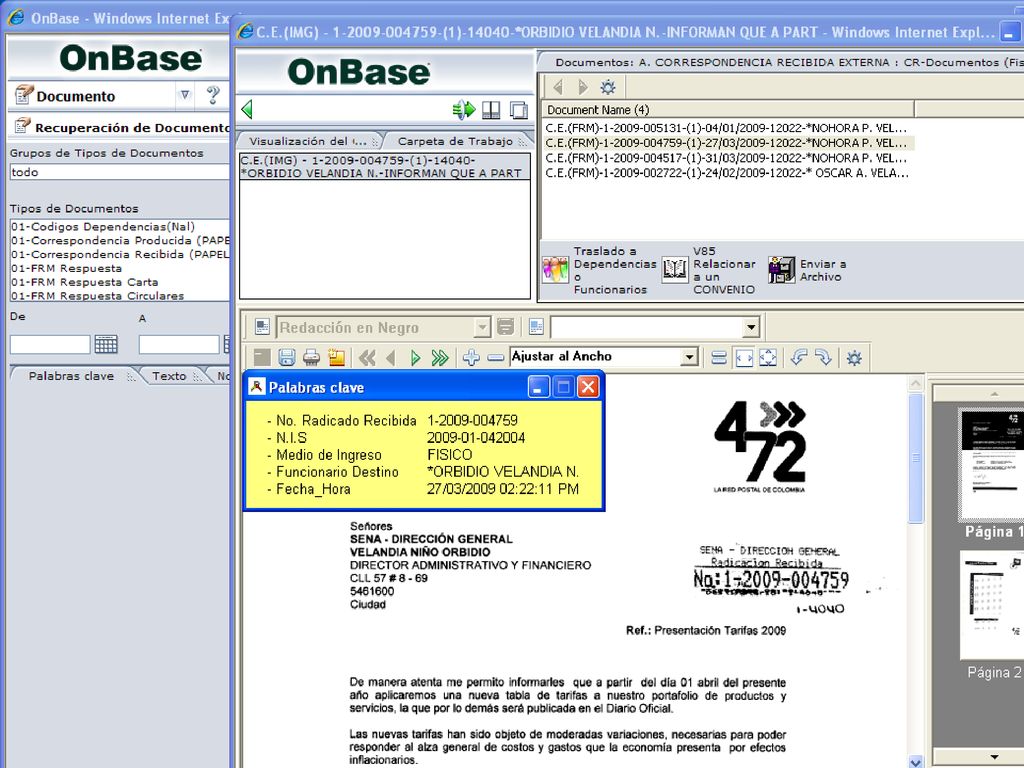The height and width of the screenshot is (768, 1024).
Task: Zoom out with the minus icon
Action: (x=496, y=357)
